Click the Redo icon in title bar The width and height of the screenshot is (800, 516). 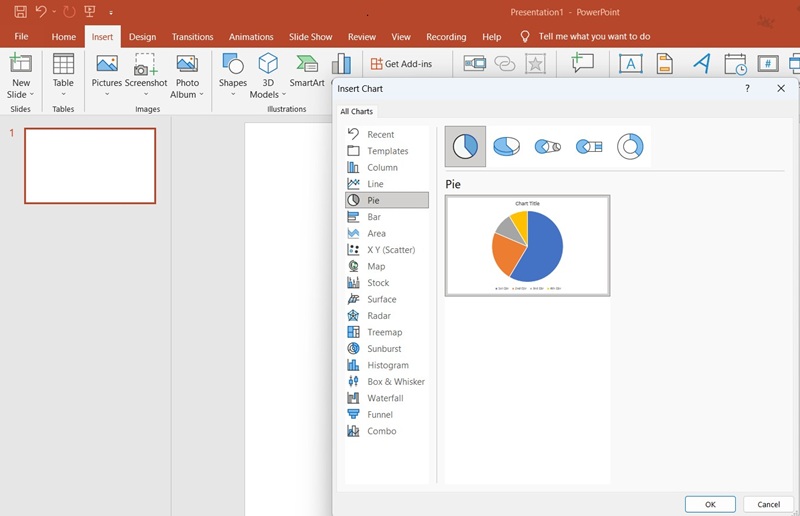[69, 11]
